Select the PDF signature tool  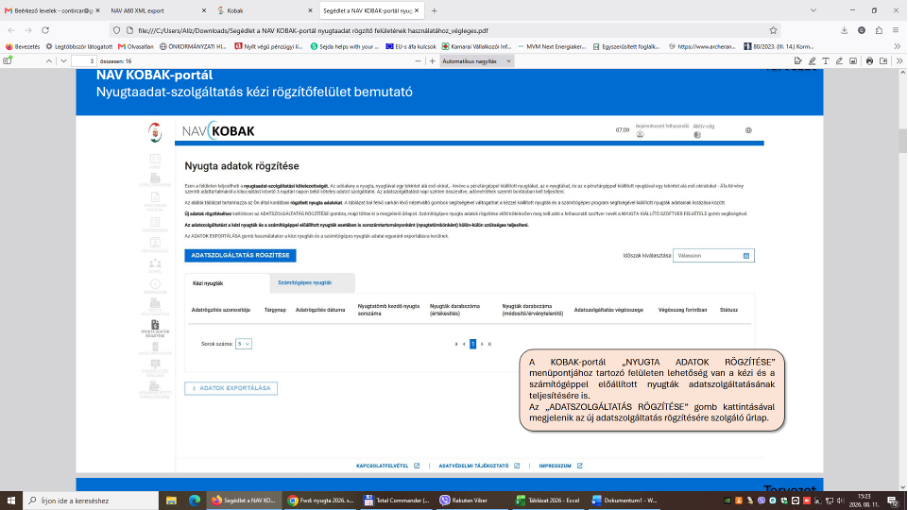[x=798, y=61]
